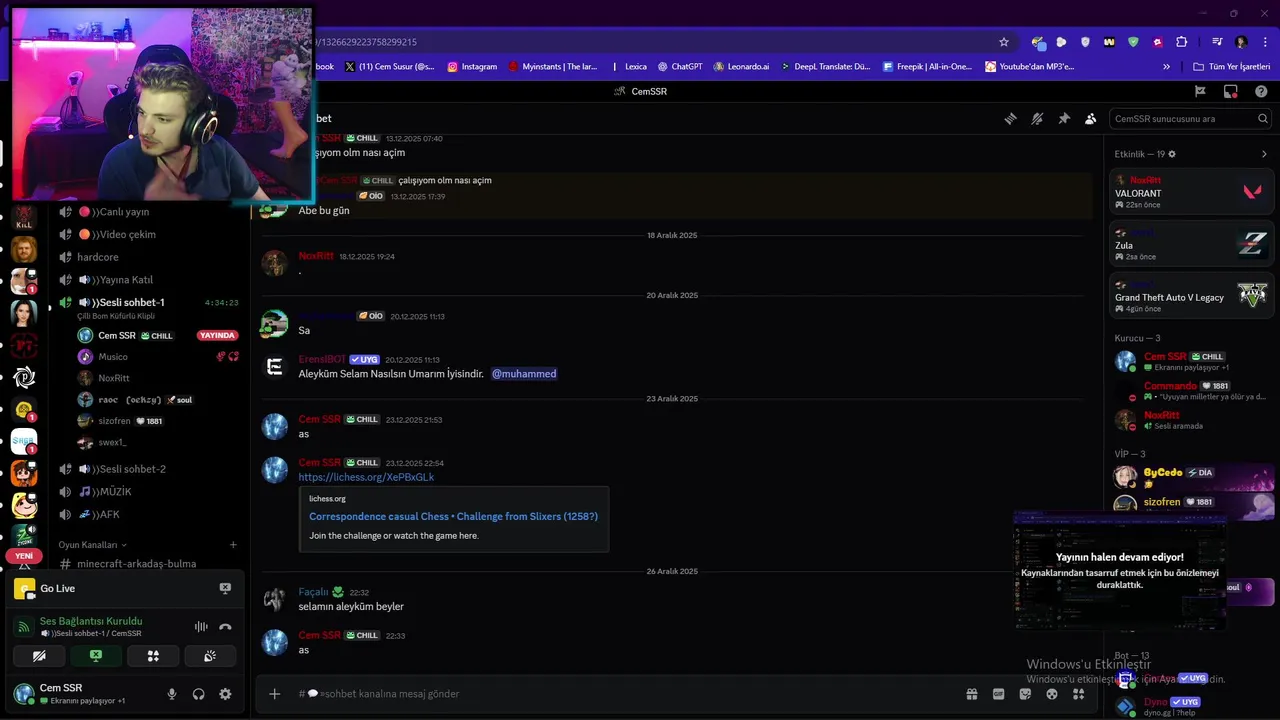Select Musico in voice channel list
This screenshot has width=1280, height=720.
pos(113,357)
